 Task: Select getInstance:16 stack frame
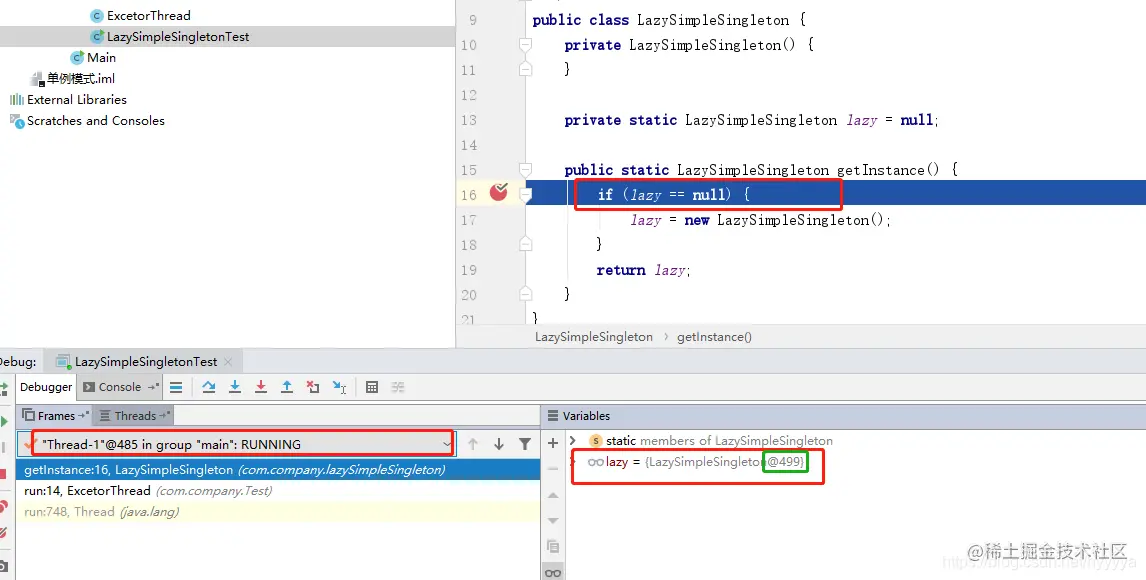[x=278, y=470]
